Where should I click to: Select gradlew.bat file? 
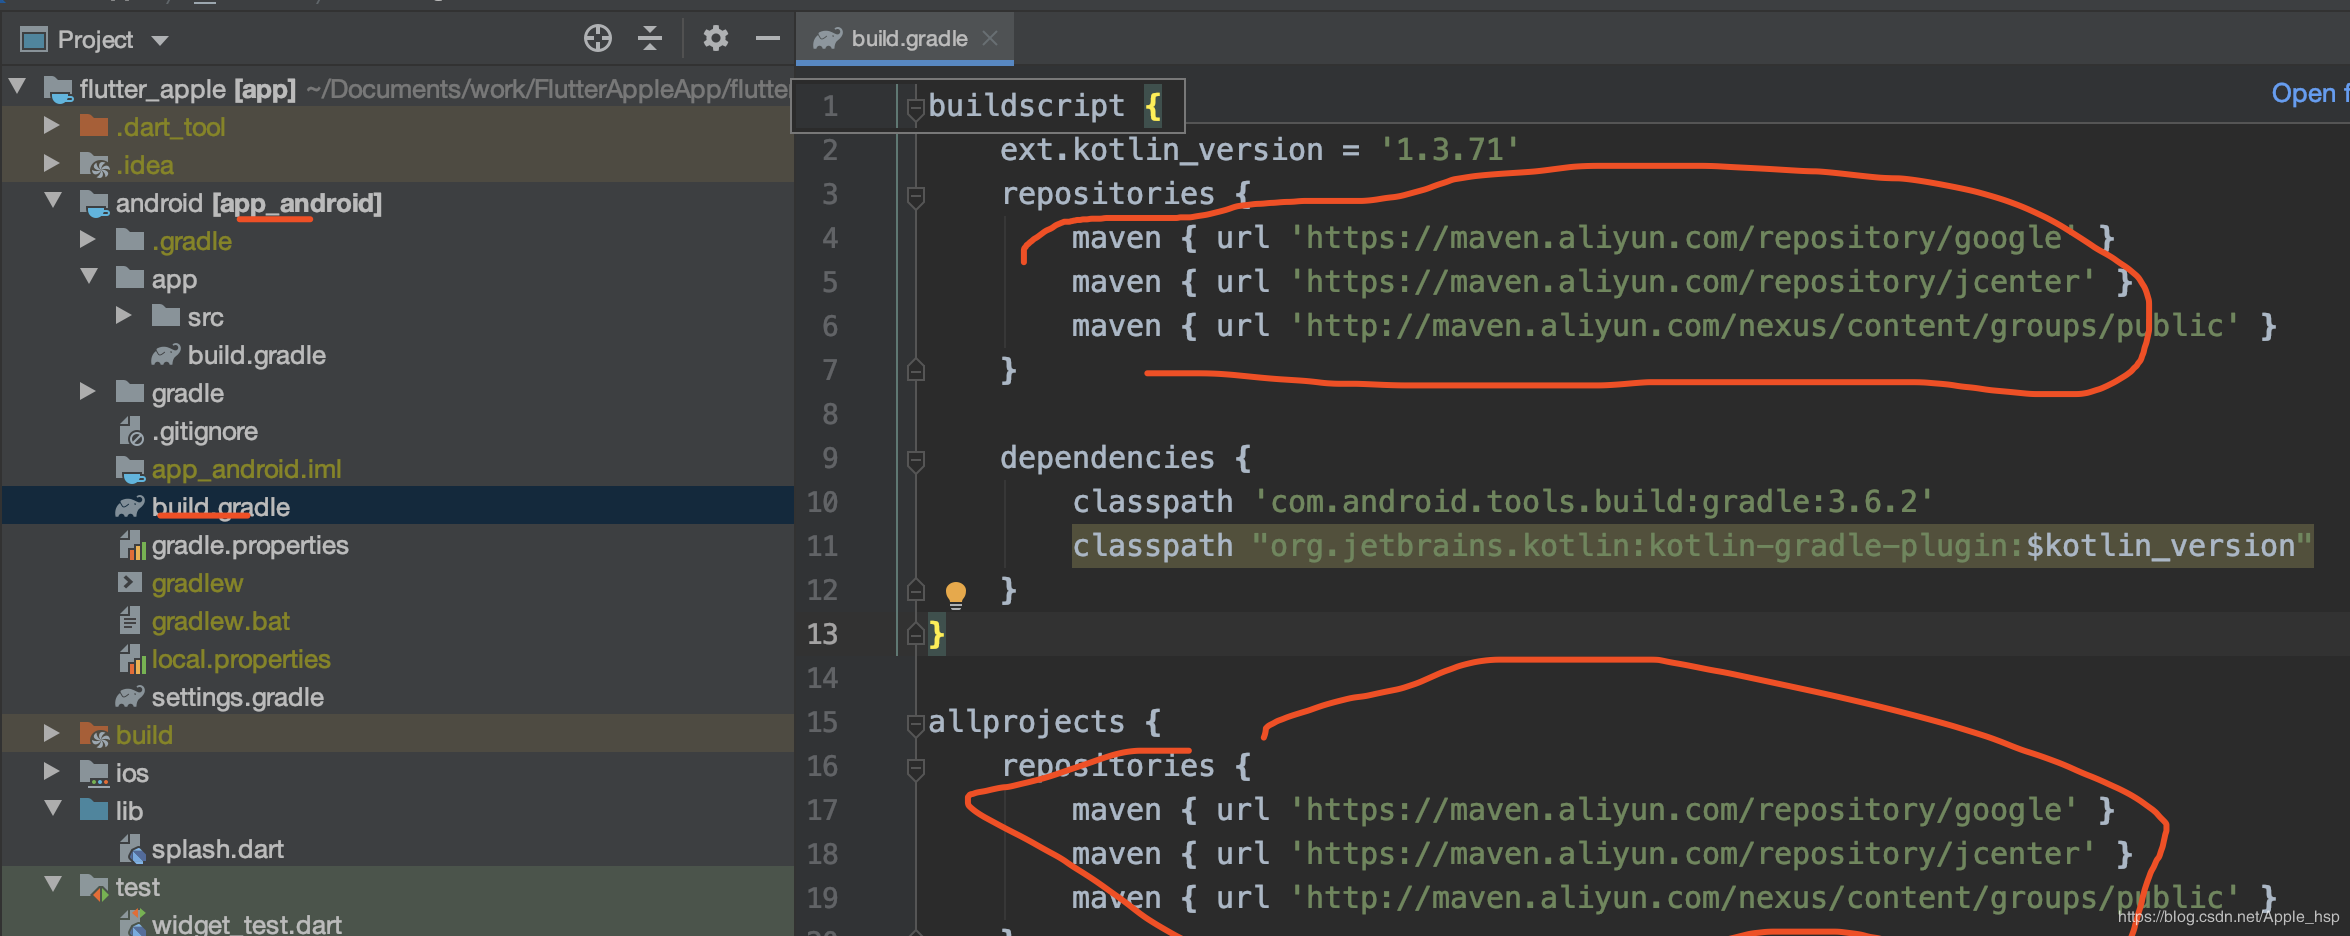220,621
